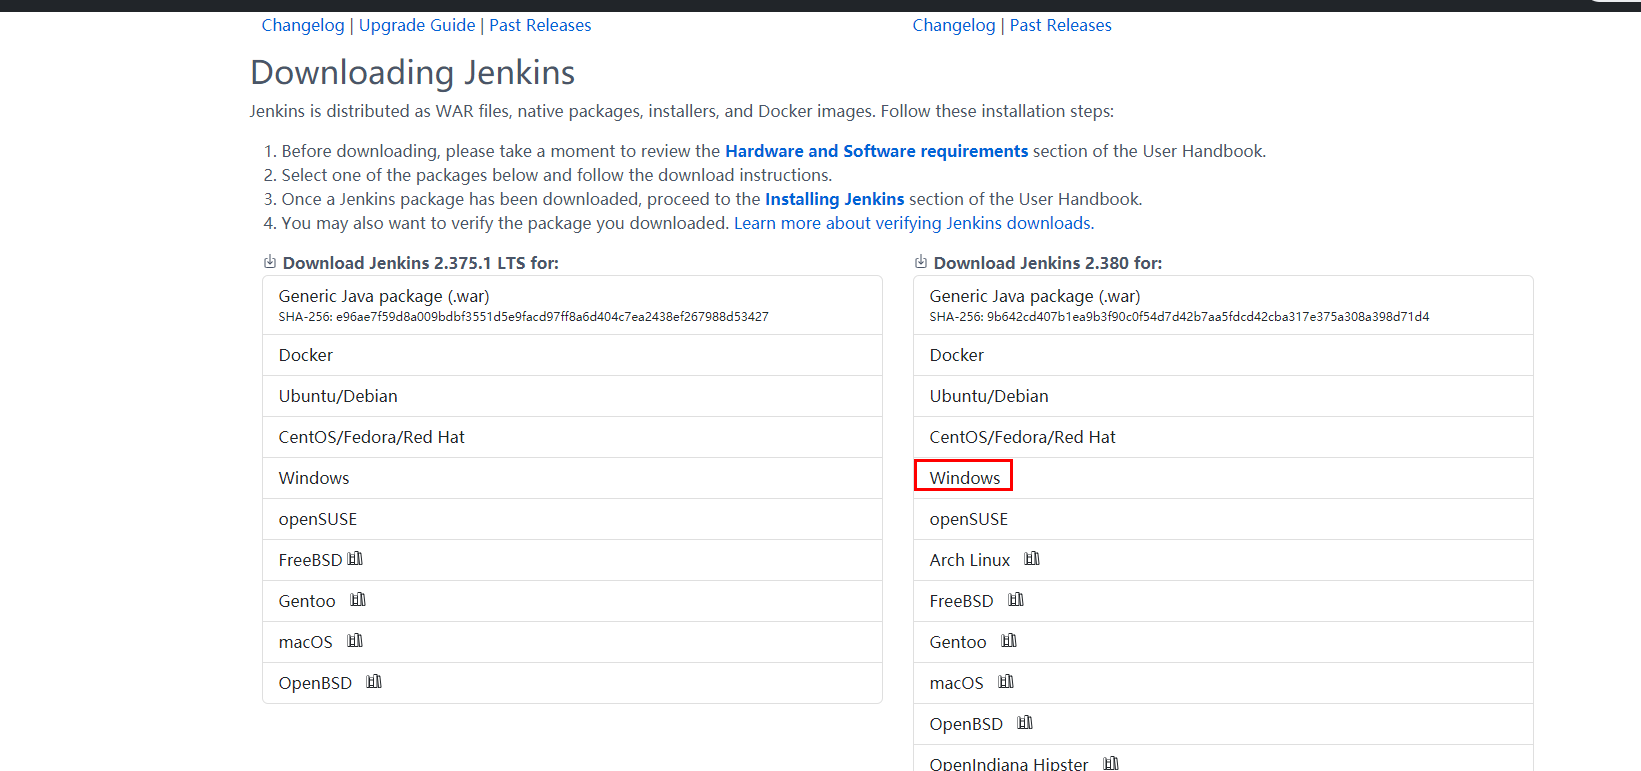Click the book icon beside weekly OpenBSD
Screen dimensions: 1641x771
(x=1025, y=723)
